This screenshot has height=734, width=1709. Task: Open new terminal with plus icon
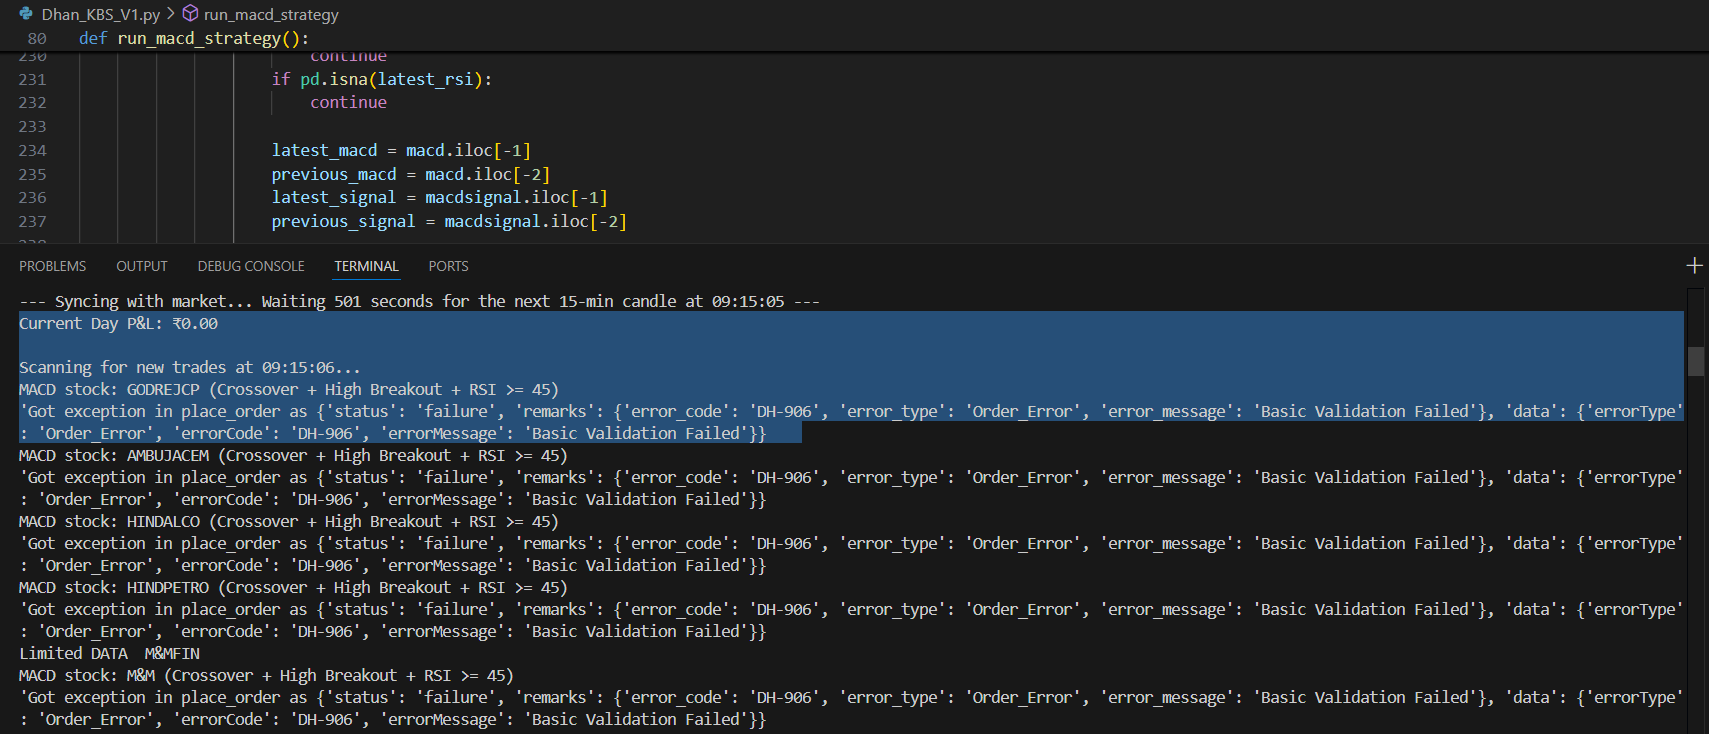(x=1693, y=265)
